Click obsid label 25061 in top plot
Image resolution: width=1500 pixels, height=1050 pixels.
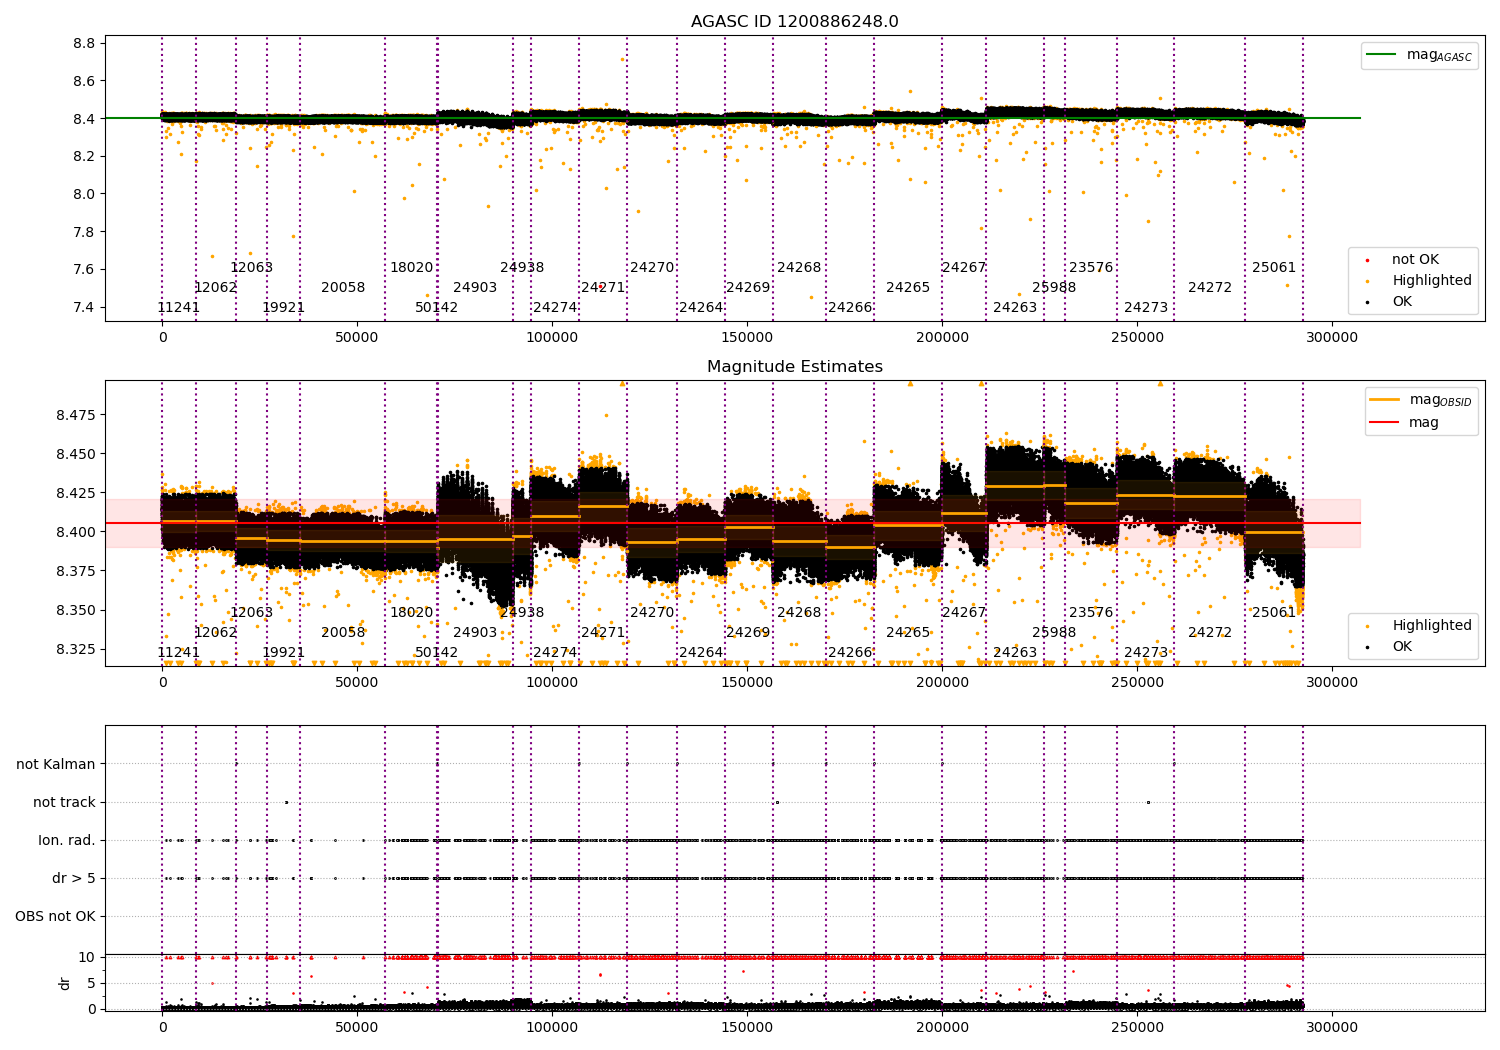coord(1274,267)
